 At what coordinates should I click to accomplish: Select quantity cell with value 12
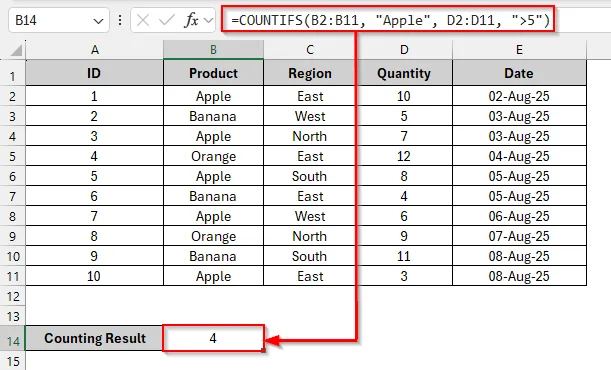click(x=404, y=156)
